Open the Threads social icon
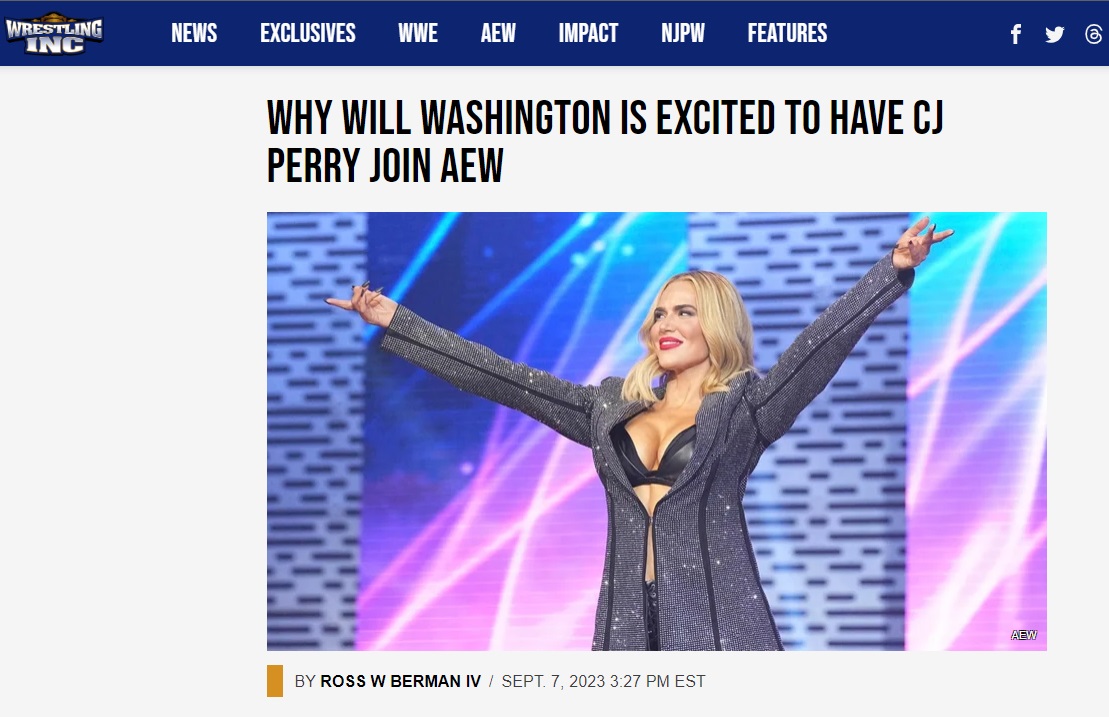Viewport: 1109px width, 717px height. click(1094, 34)
